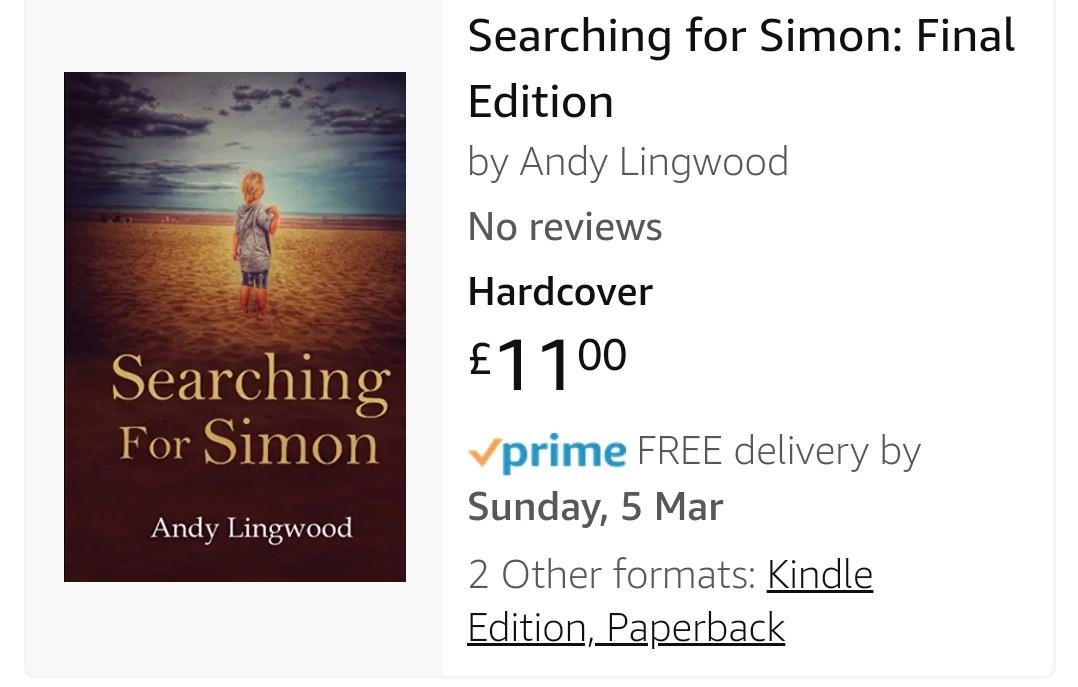This screenshot has width=1078, height=687.
Task: Click the large "11" in the price
Action: click(535, 365)
